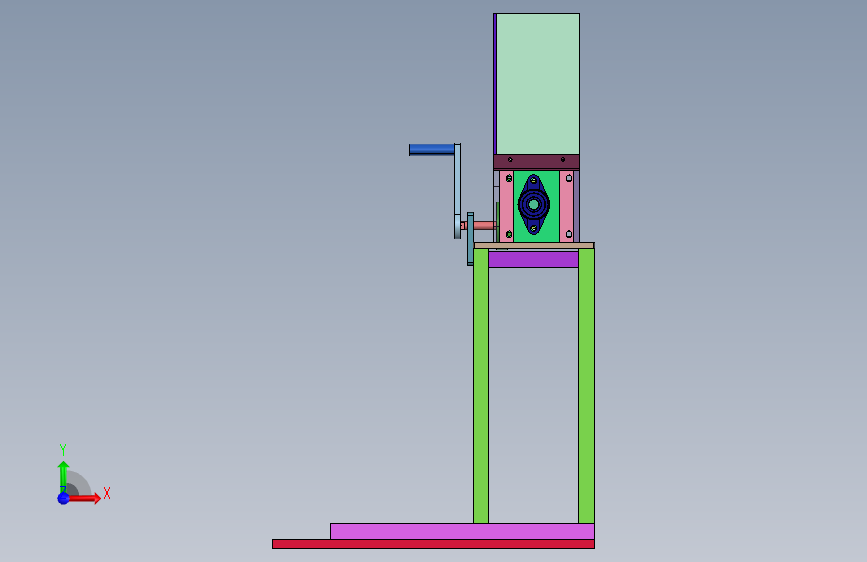Screen dimensions: 867x562
Task: Click the bottom bolt of the bearing flange
Action: (534, 228)
